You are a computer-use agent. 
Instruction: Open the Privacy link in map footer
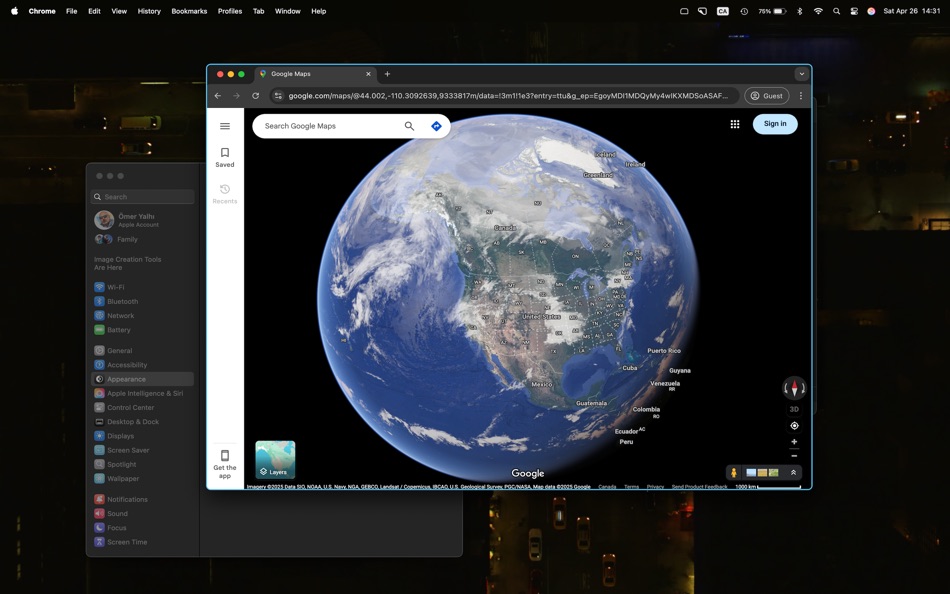655,487
